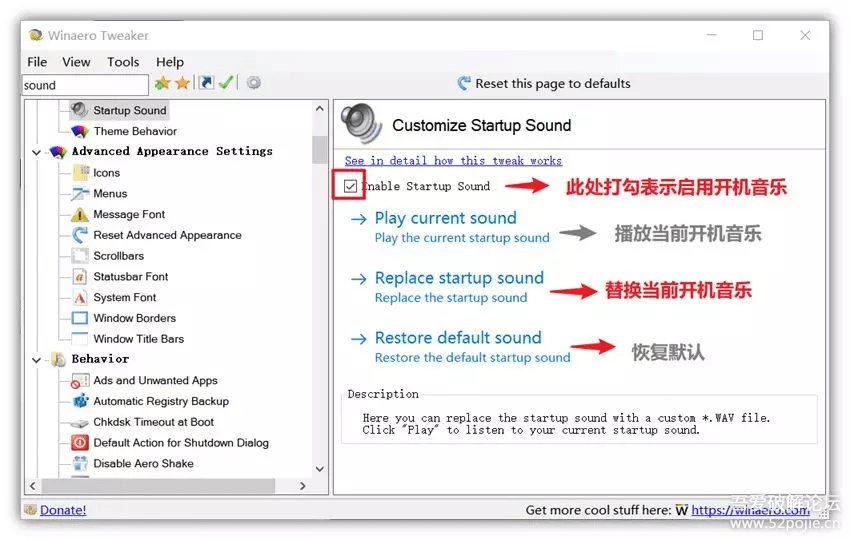This screenshot has width=850, height=540.
Task: Open the File menu
Action: (37, 62)
